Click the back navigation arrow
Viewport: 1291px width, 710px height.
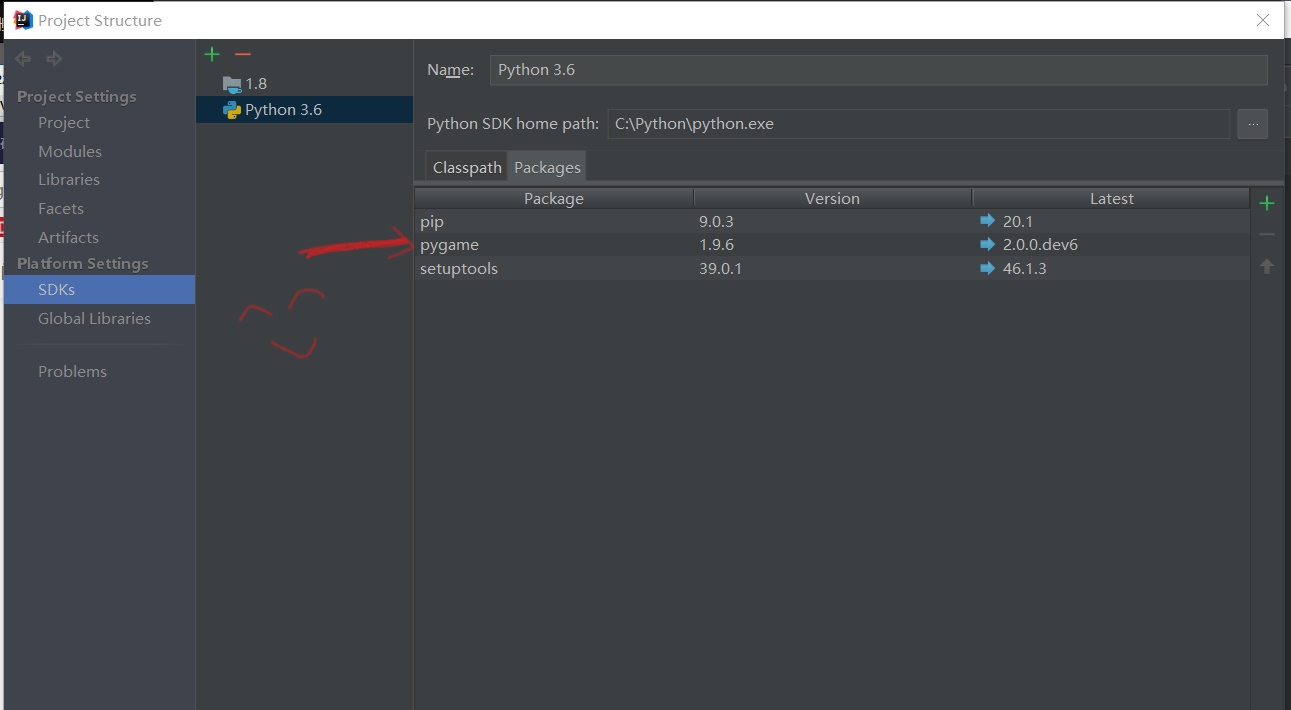(22, 58)
